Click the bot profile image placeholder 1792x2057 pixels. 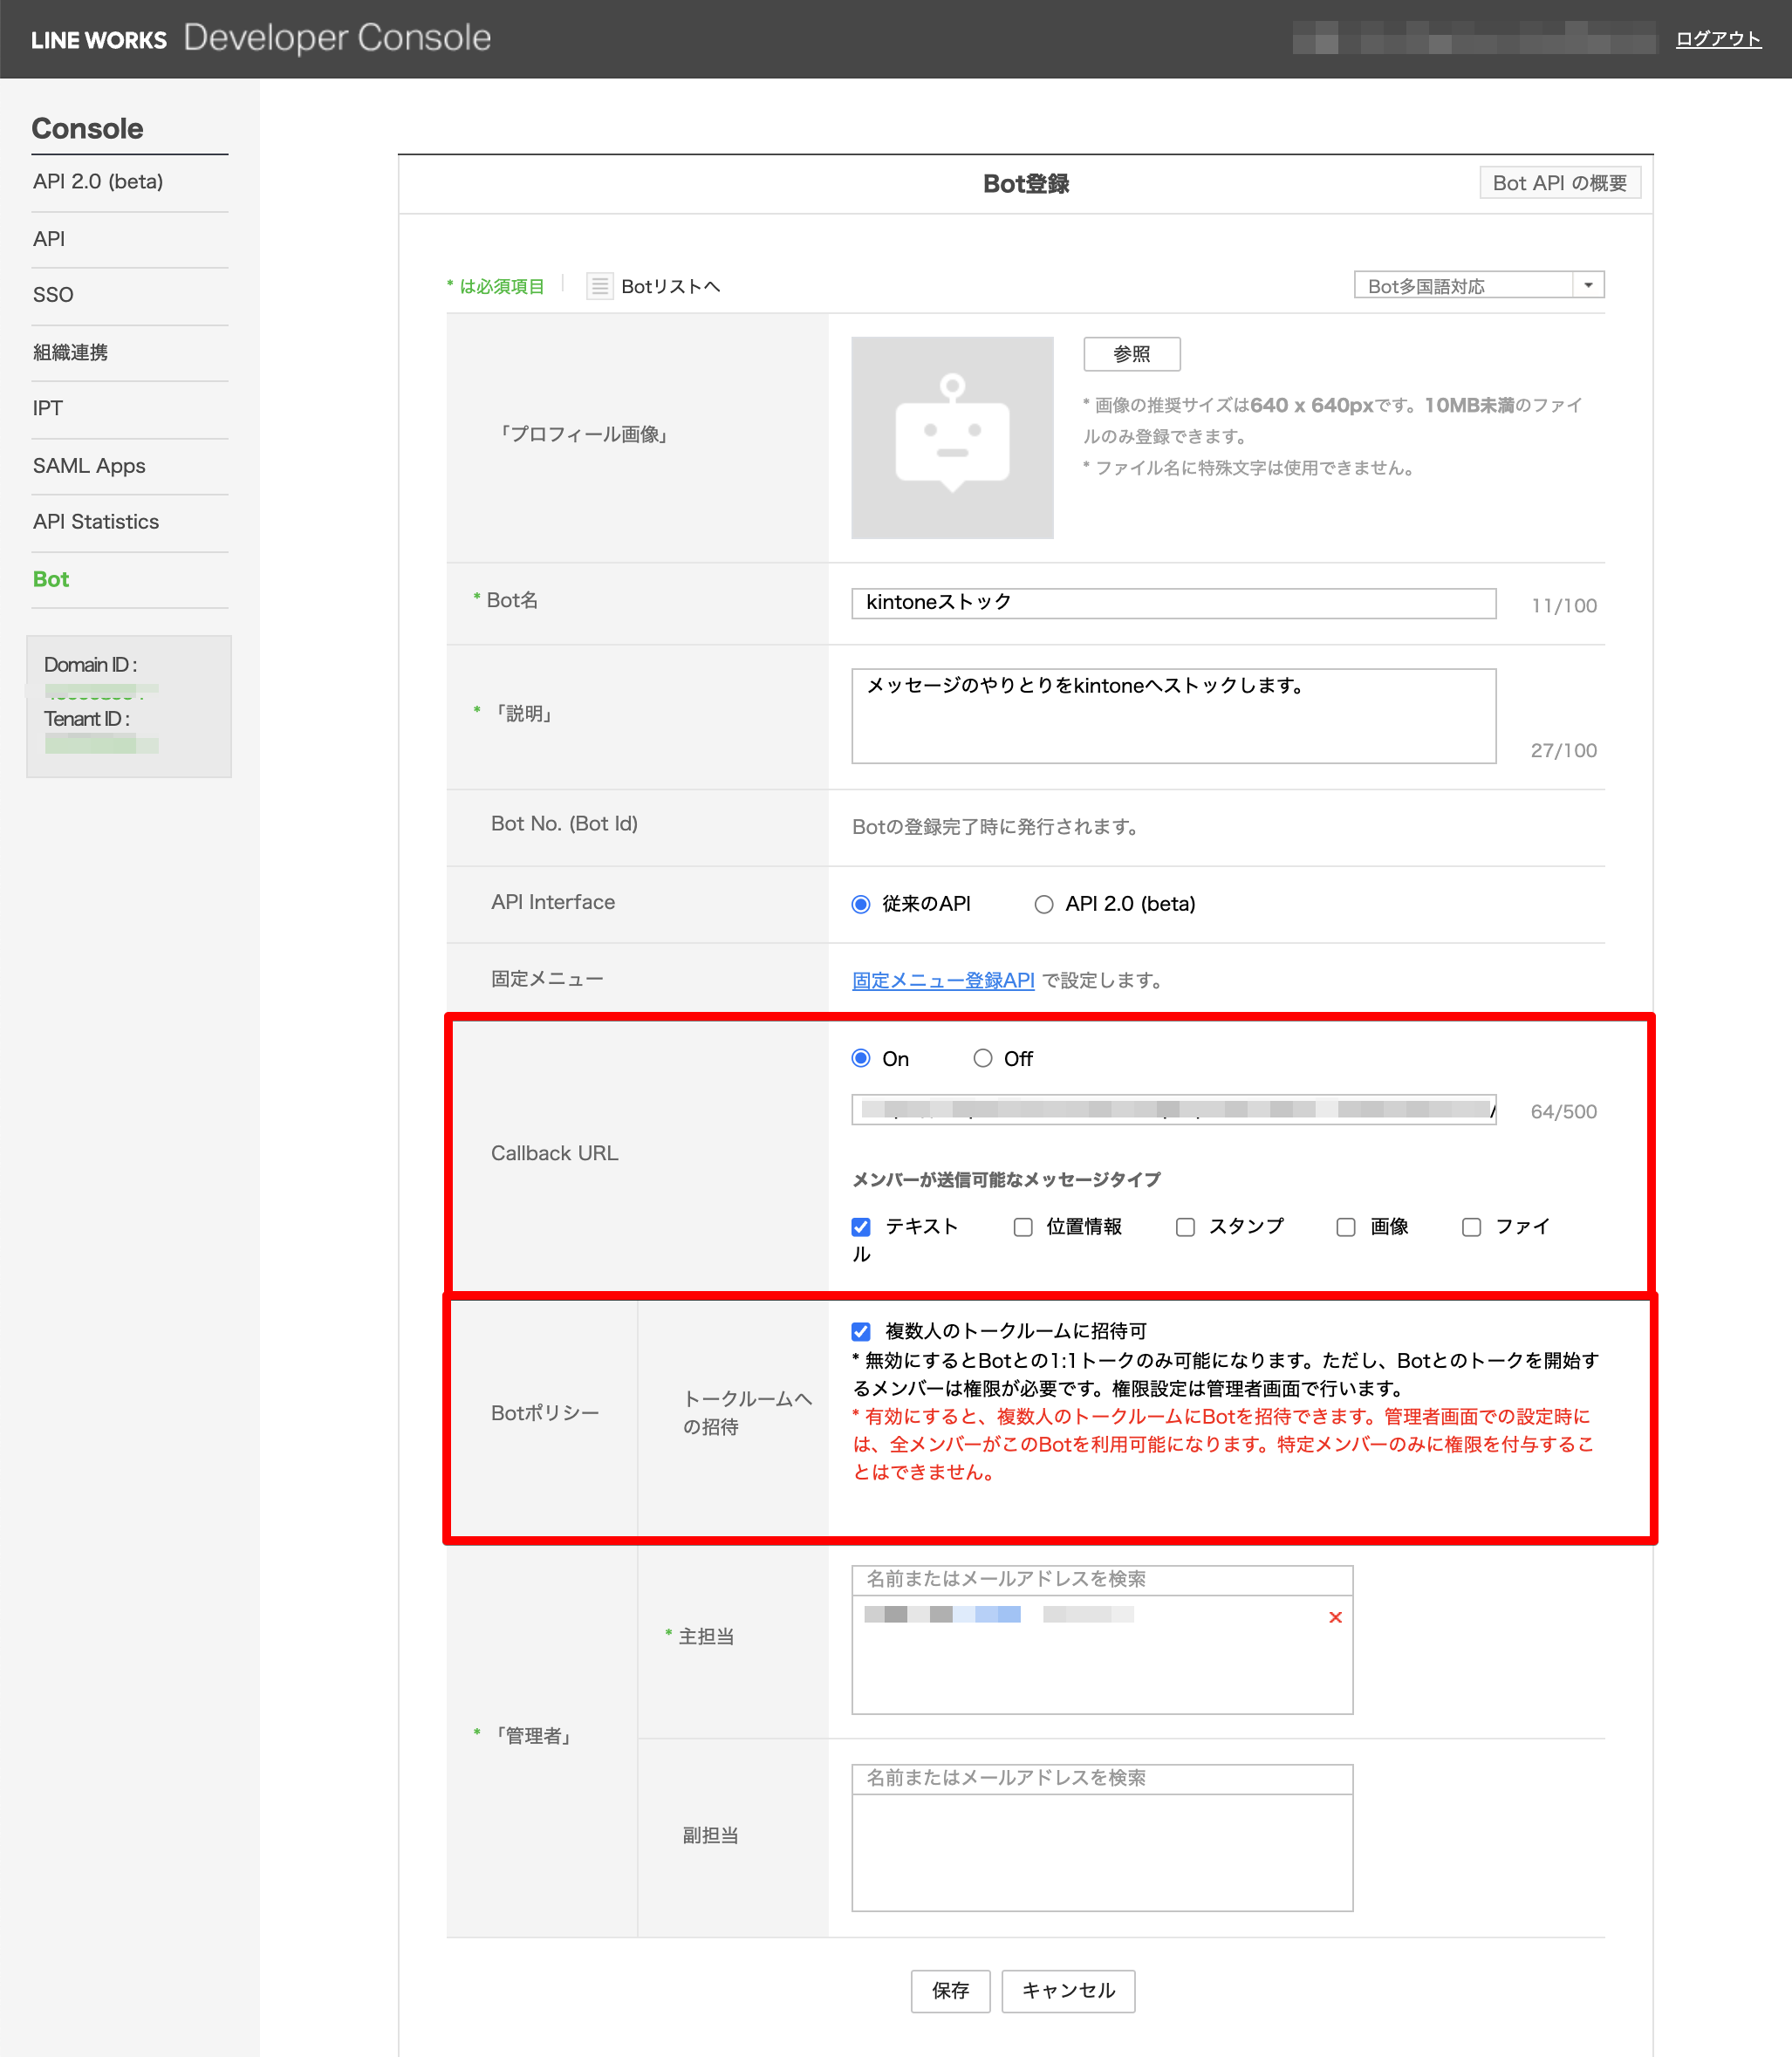pos(951,437)
